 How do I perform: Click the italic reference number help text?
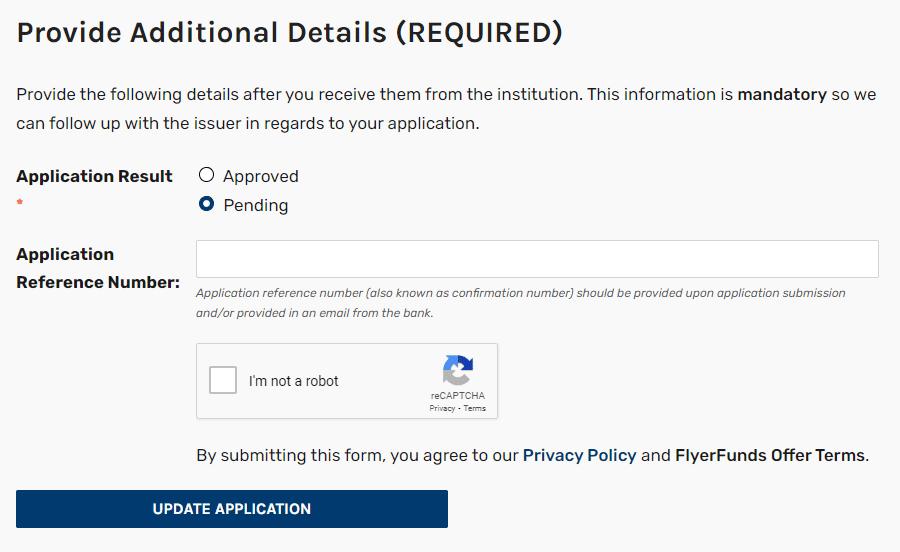pos(521,303)
